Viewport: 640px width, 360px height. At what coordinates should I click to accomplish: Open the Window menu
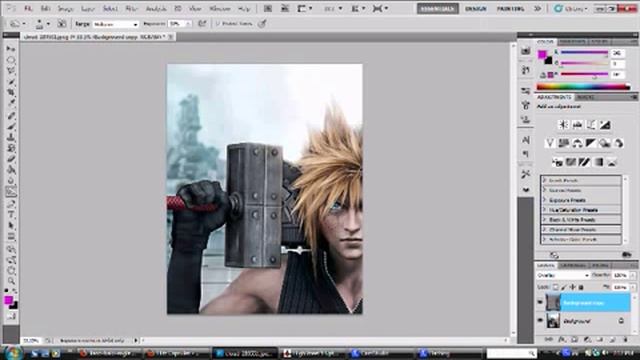click(220, 9)
